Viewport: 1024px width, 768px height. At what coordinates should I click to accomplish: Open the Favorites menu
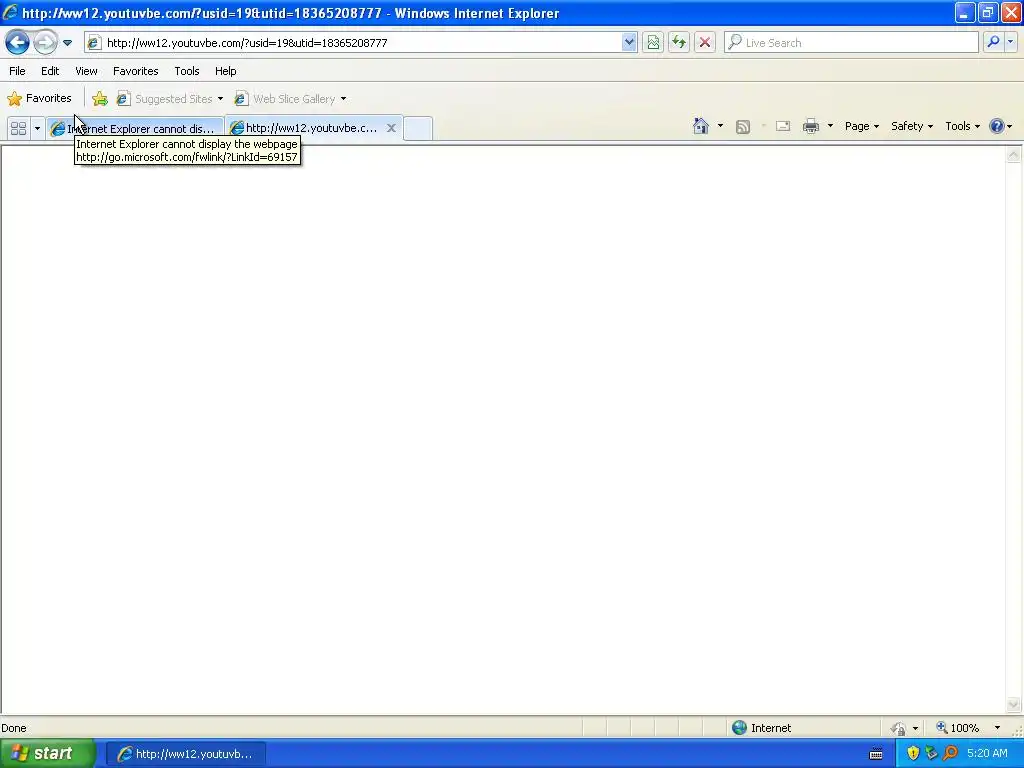coord(136,71)
